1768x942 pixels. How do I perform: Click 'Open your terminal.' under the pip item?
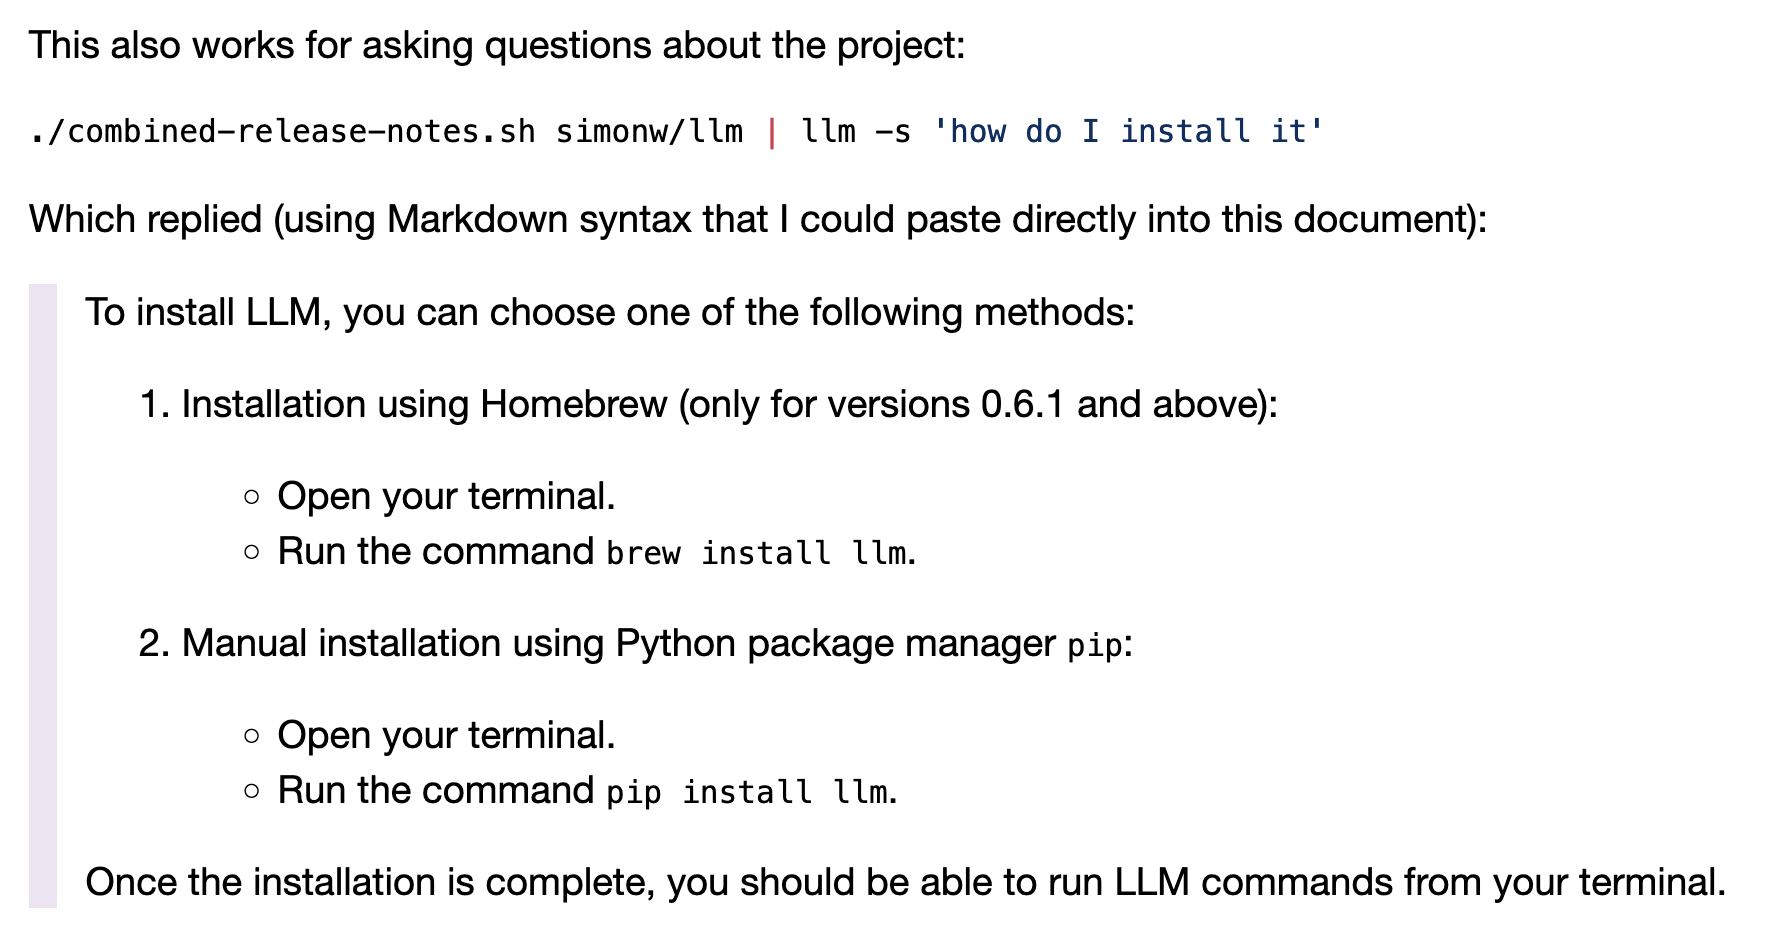pos(446,735)
